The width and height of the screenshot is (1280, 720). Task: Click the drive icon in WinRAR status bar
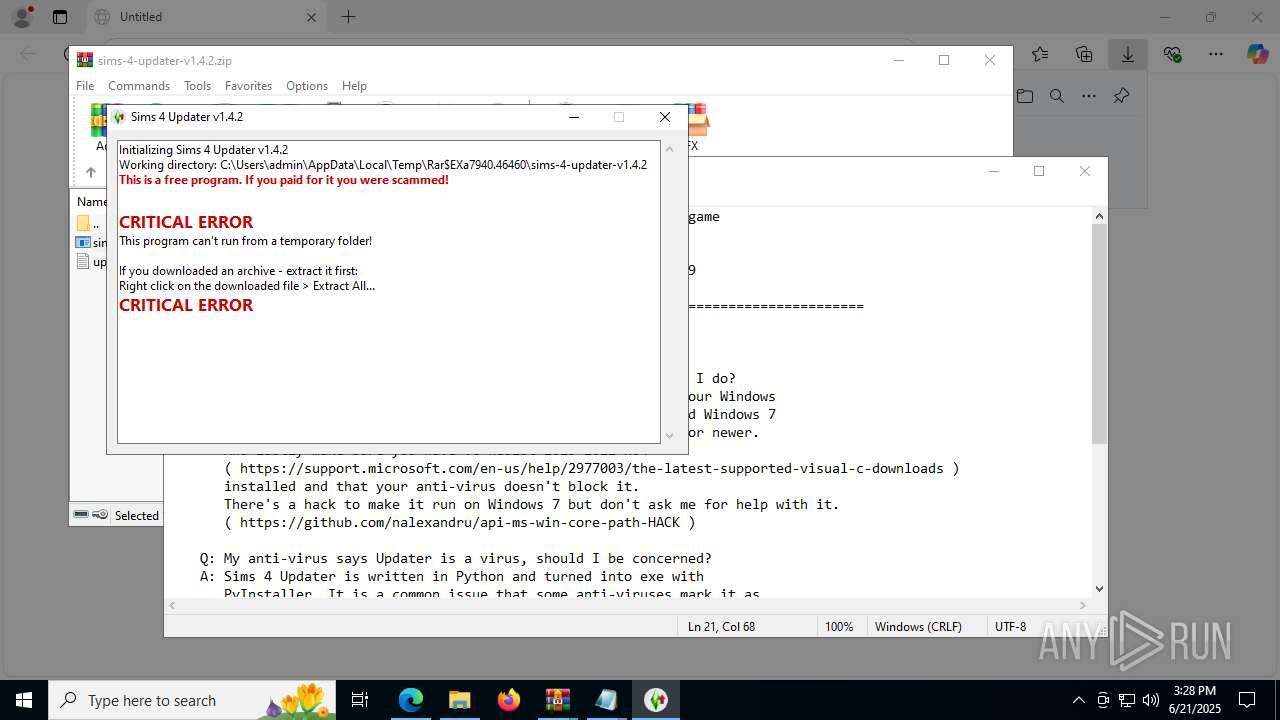point(82,515)
